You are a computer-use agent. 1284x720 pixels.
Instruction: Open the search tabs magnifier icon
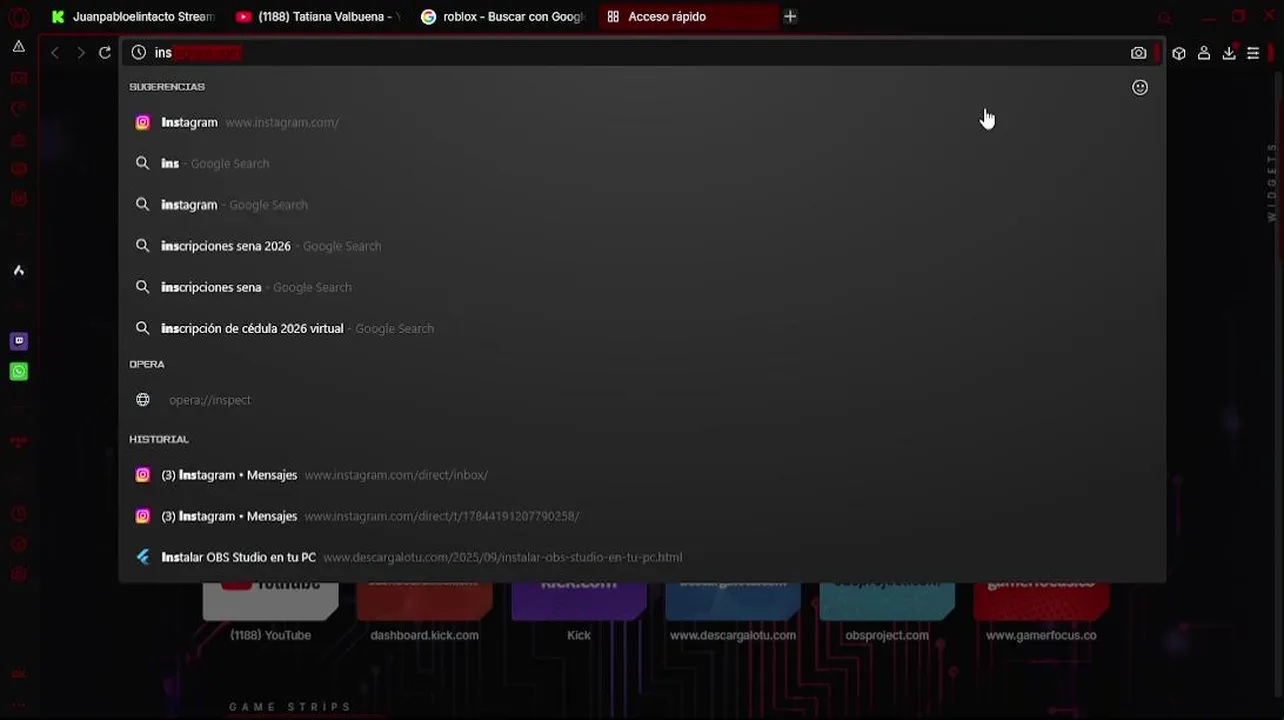[1165, 17]
